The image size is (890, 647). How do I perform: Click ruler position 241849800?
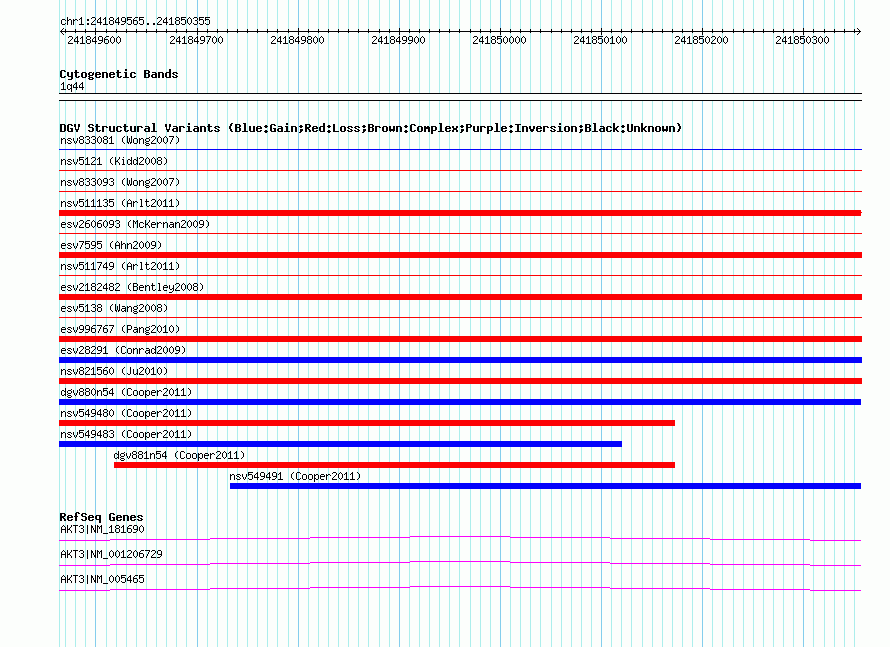[x=297, y=40]
